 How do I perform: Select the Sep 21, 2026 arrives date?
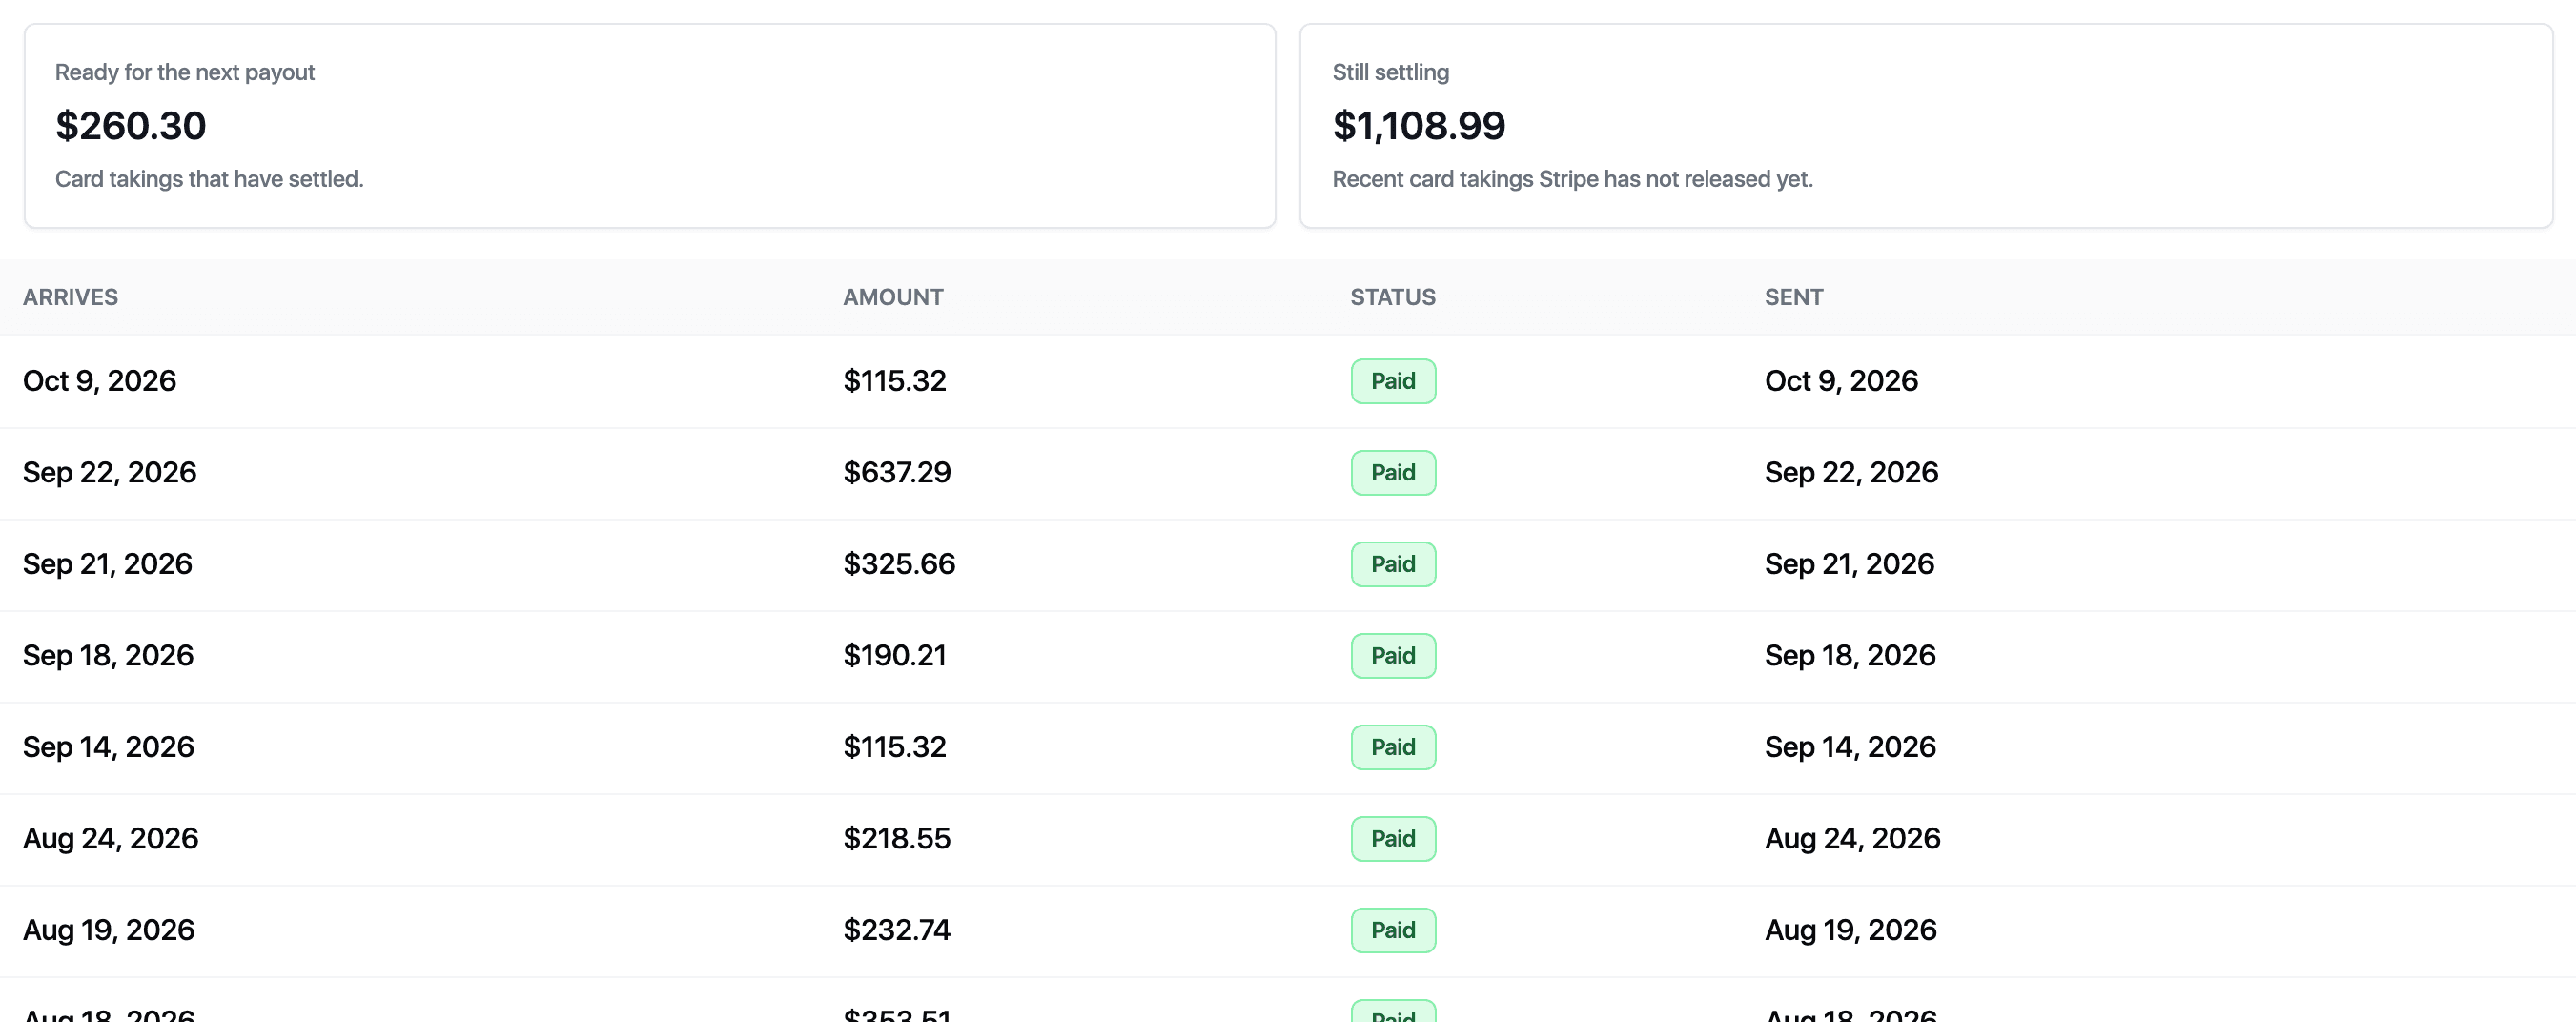pos(107,564)
